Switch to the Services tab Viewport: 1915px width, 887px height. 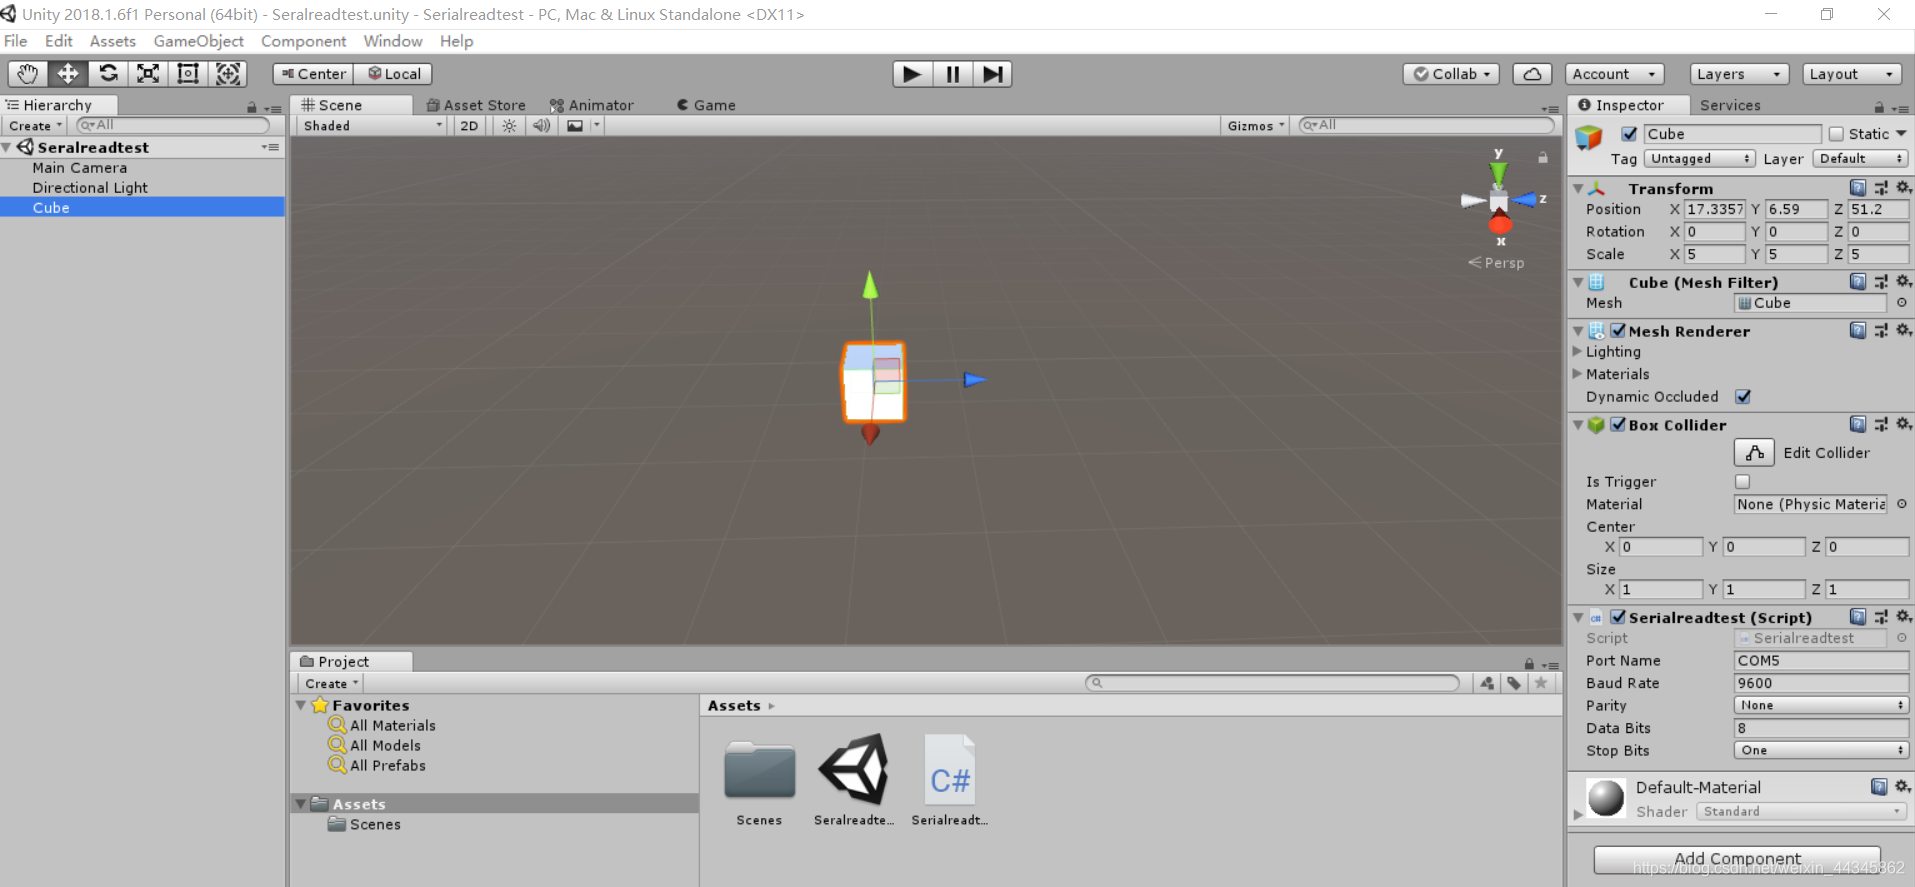pos(1730,105)
